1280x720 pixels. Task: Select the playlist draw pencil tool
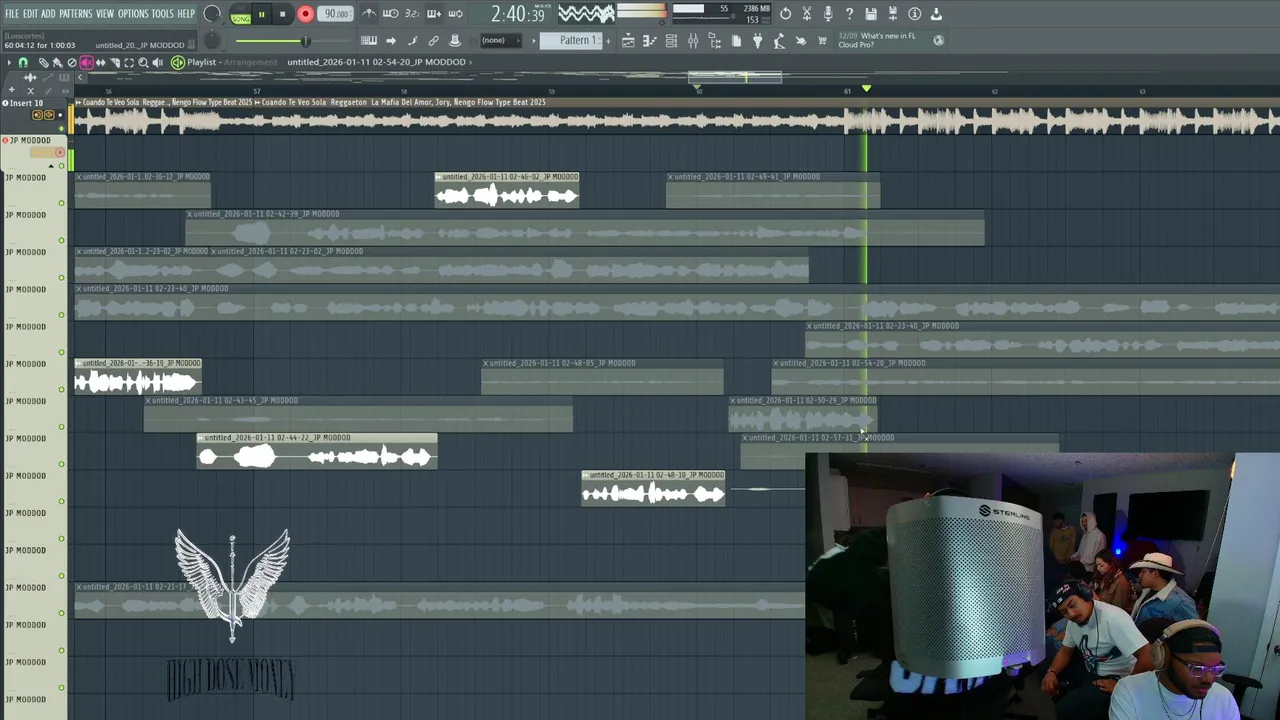(43, 62)
